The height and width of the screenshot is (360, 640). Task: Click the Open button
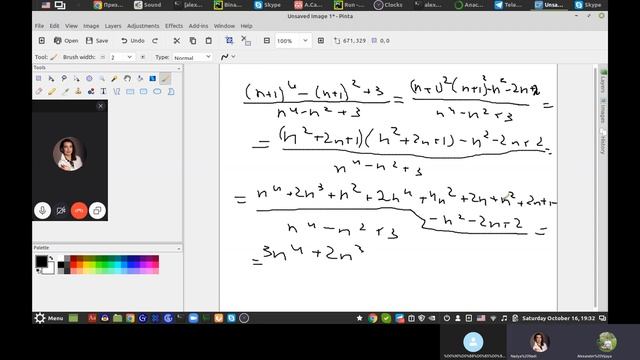tap(66, 41)
